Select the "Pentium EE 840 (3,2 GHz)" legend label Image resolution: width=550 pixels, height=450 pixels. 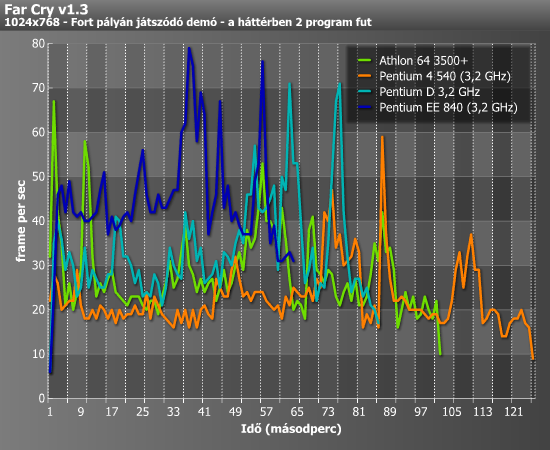click(x=448, y=107)
